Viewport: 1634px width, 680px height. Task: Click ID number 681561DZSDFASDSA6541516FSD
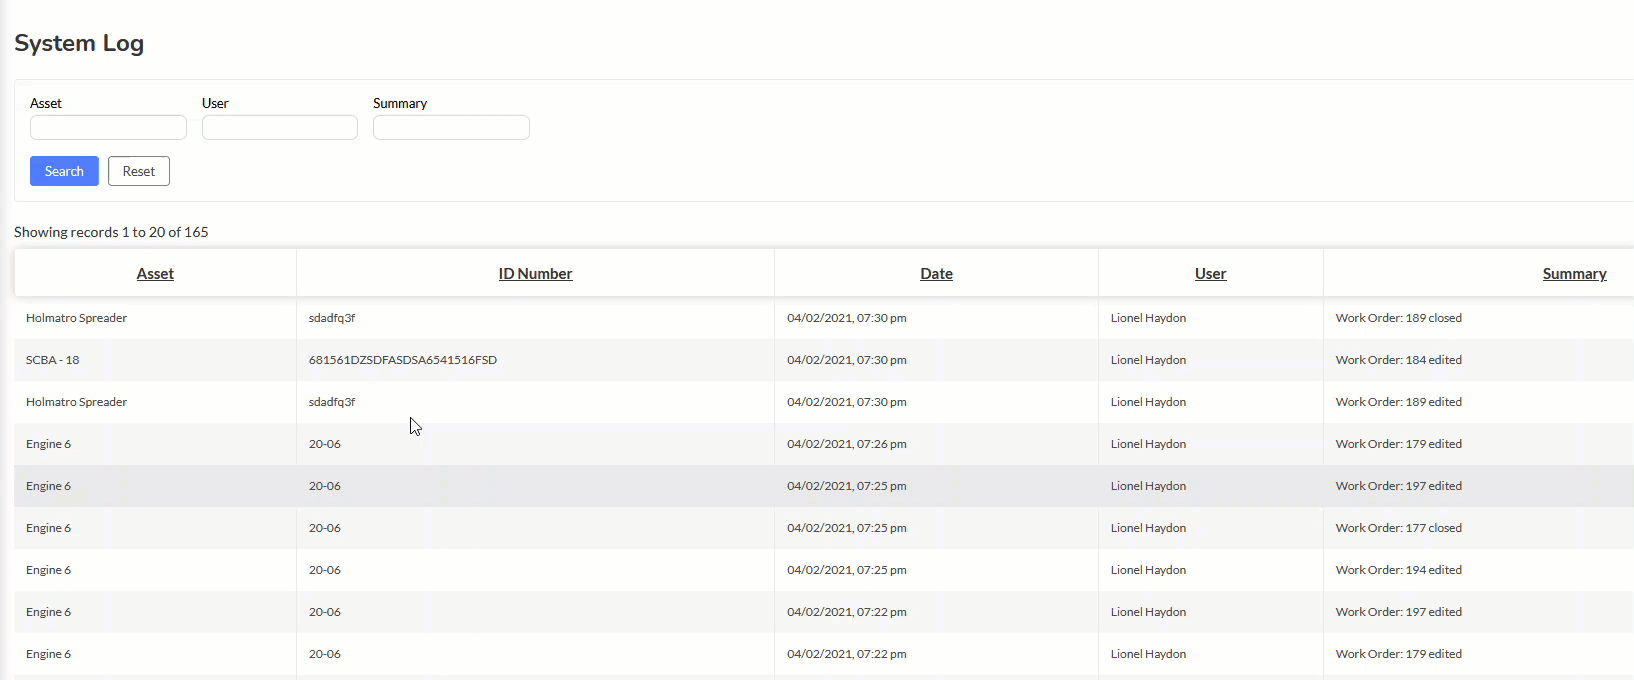(403, 360)
